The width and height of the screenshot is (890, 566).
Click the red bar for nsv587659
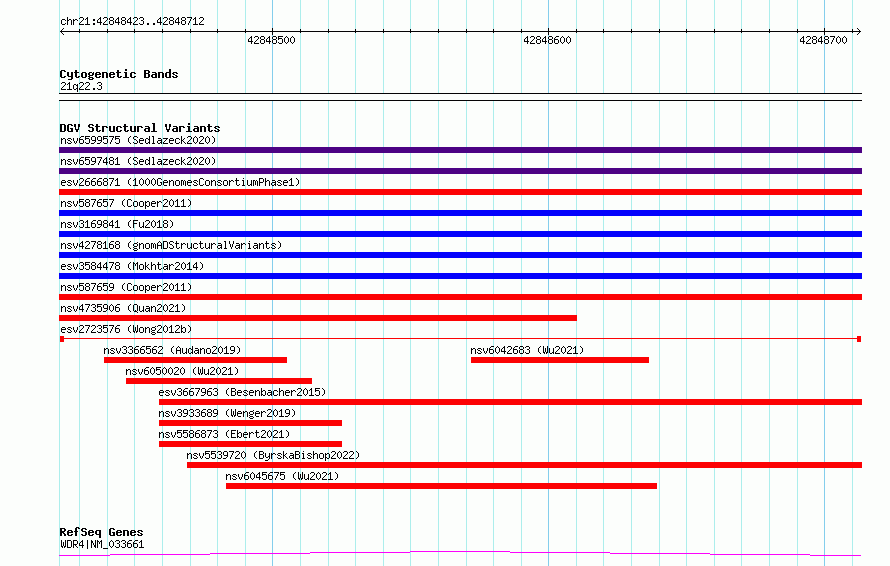[x=460, y=297]
